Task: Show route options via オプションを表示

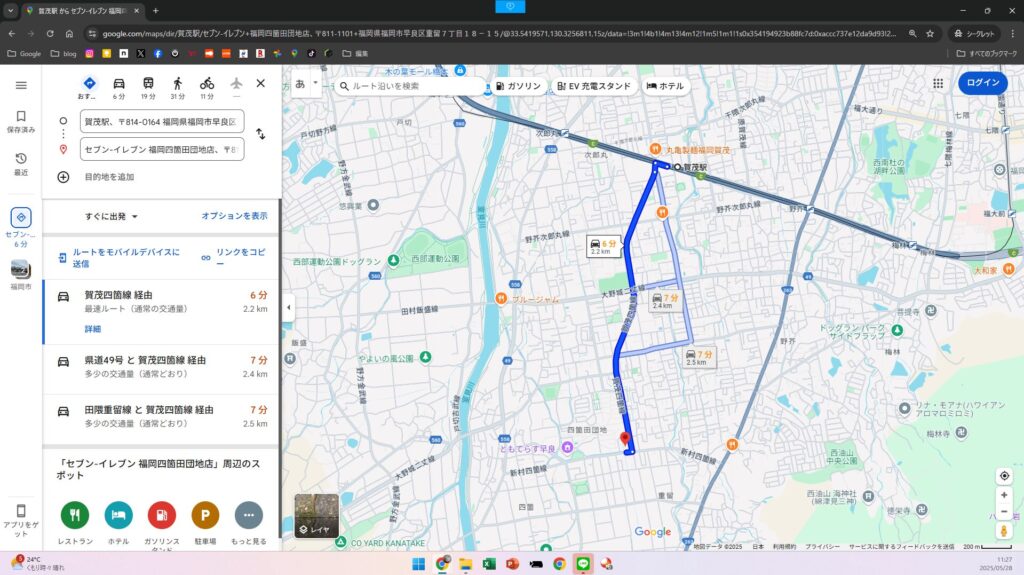Action: 234,216
